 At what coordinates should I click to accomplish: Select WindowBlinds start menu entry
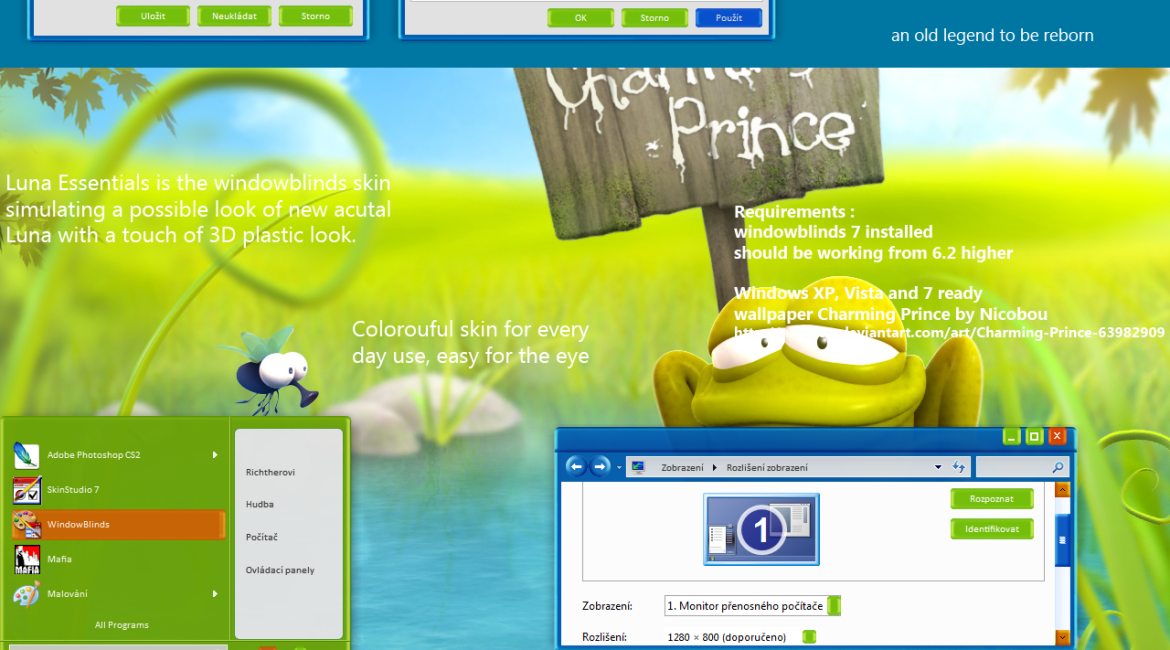click(119, 525)
